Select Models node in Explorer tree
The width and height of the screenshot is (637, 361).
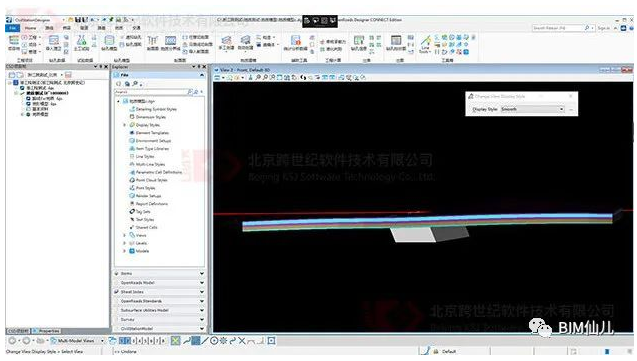[142, 251]
